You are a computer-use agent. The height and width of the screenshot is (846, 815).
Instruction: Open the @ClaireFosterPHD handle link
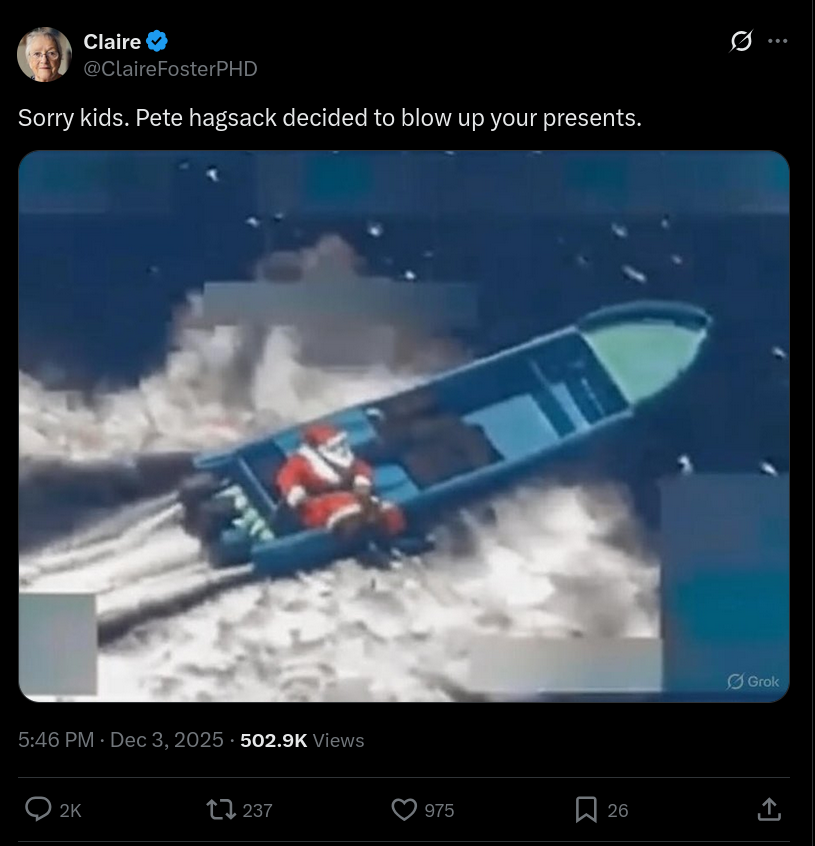click(x=170, y=69)
